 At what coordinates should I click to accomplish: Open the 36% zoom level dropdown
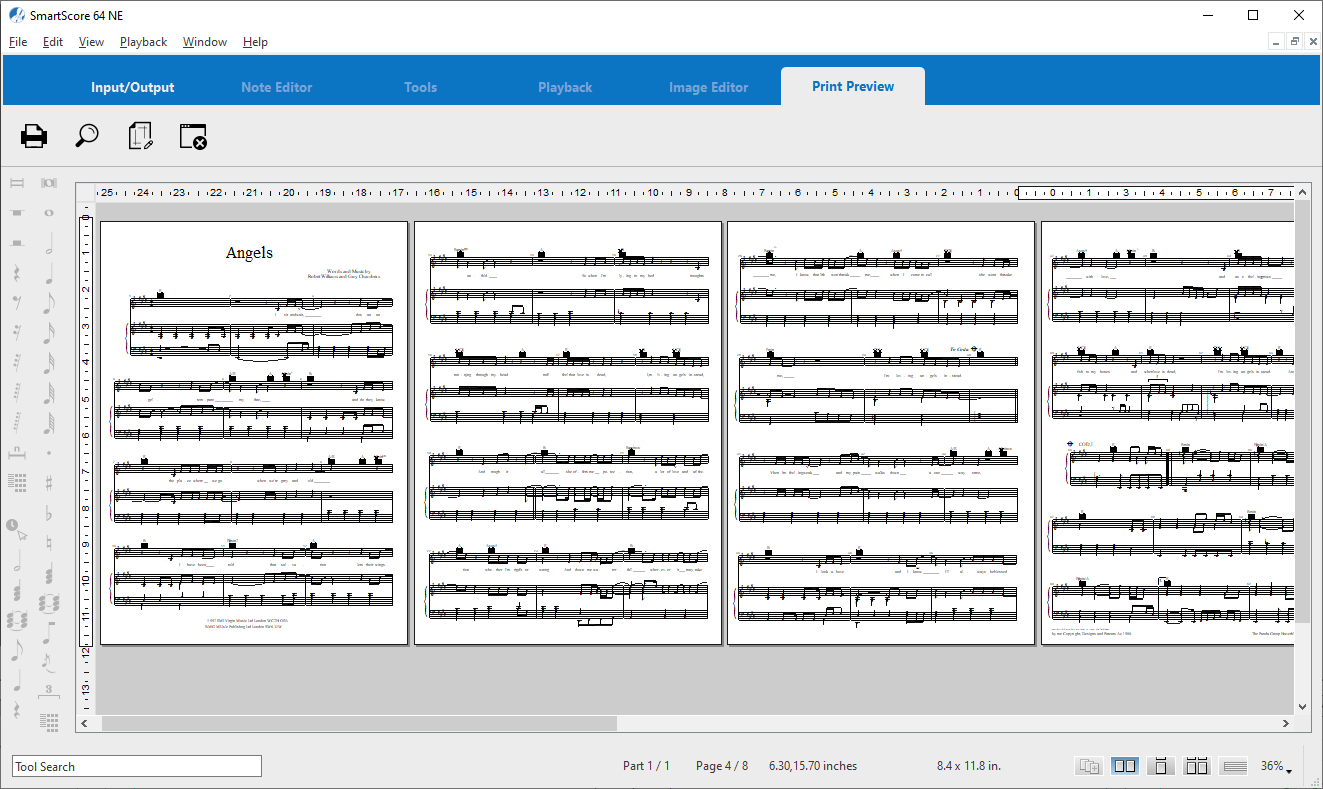(1276, 766)
